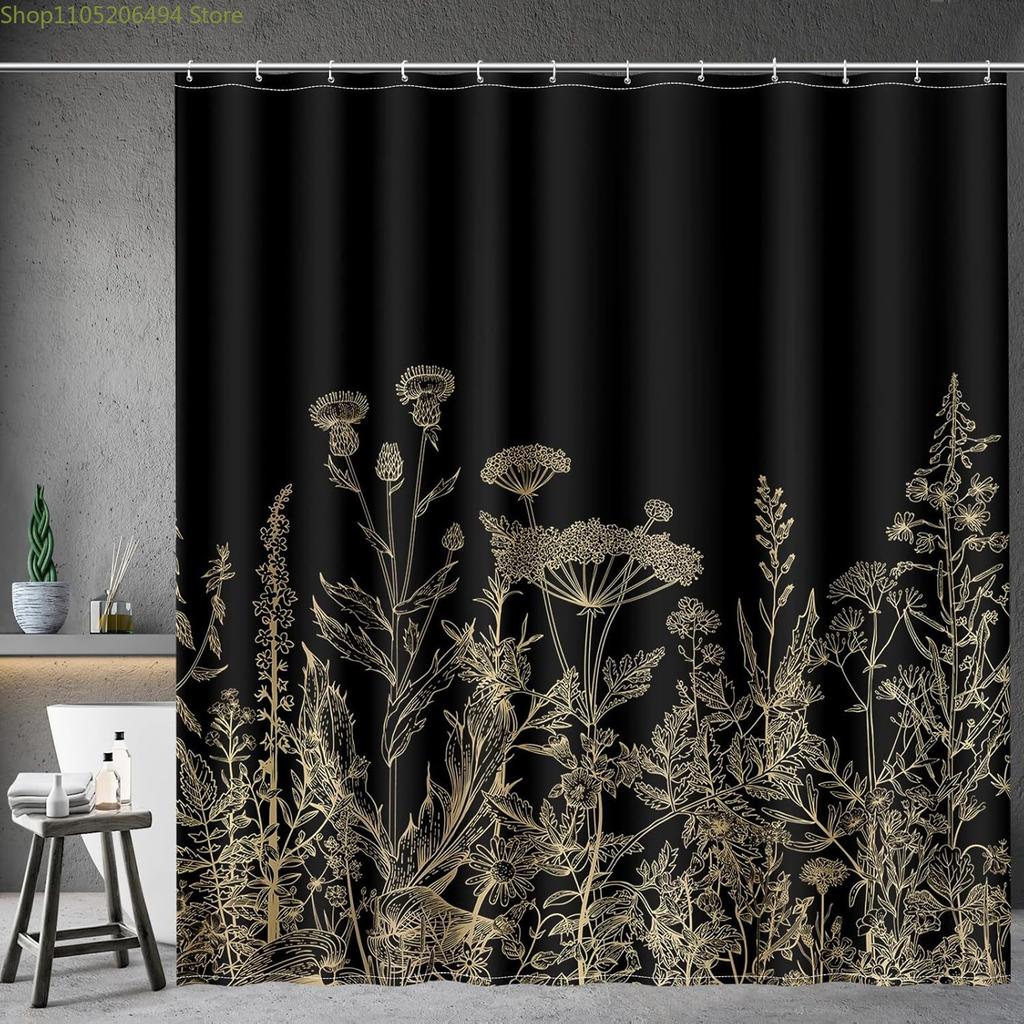Click the rightmost curtain hook on the rod
The image size is (1024, 1024).
(988, 71)
